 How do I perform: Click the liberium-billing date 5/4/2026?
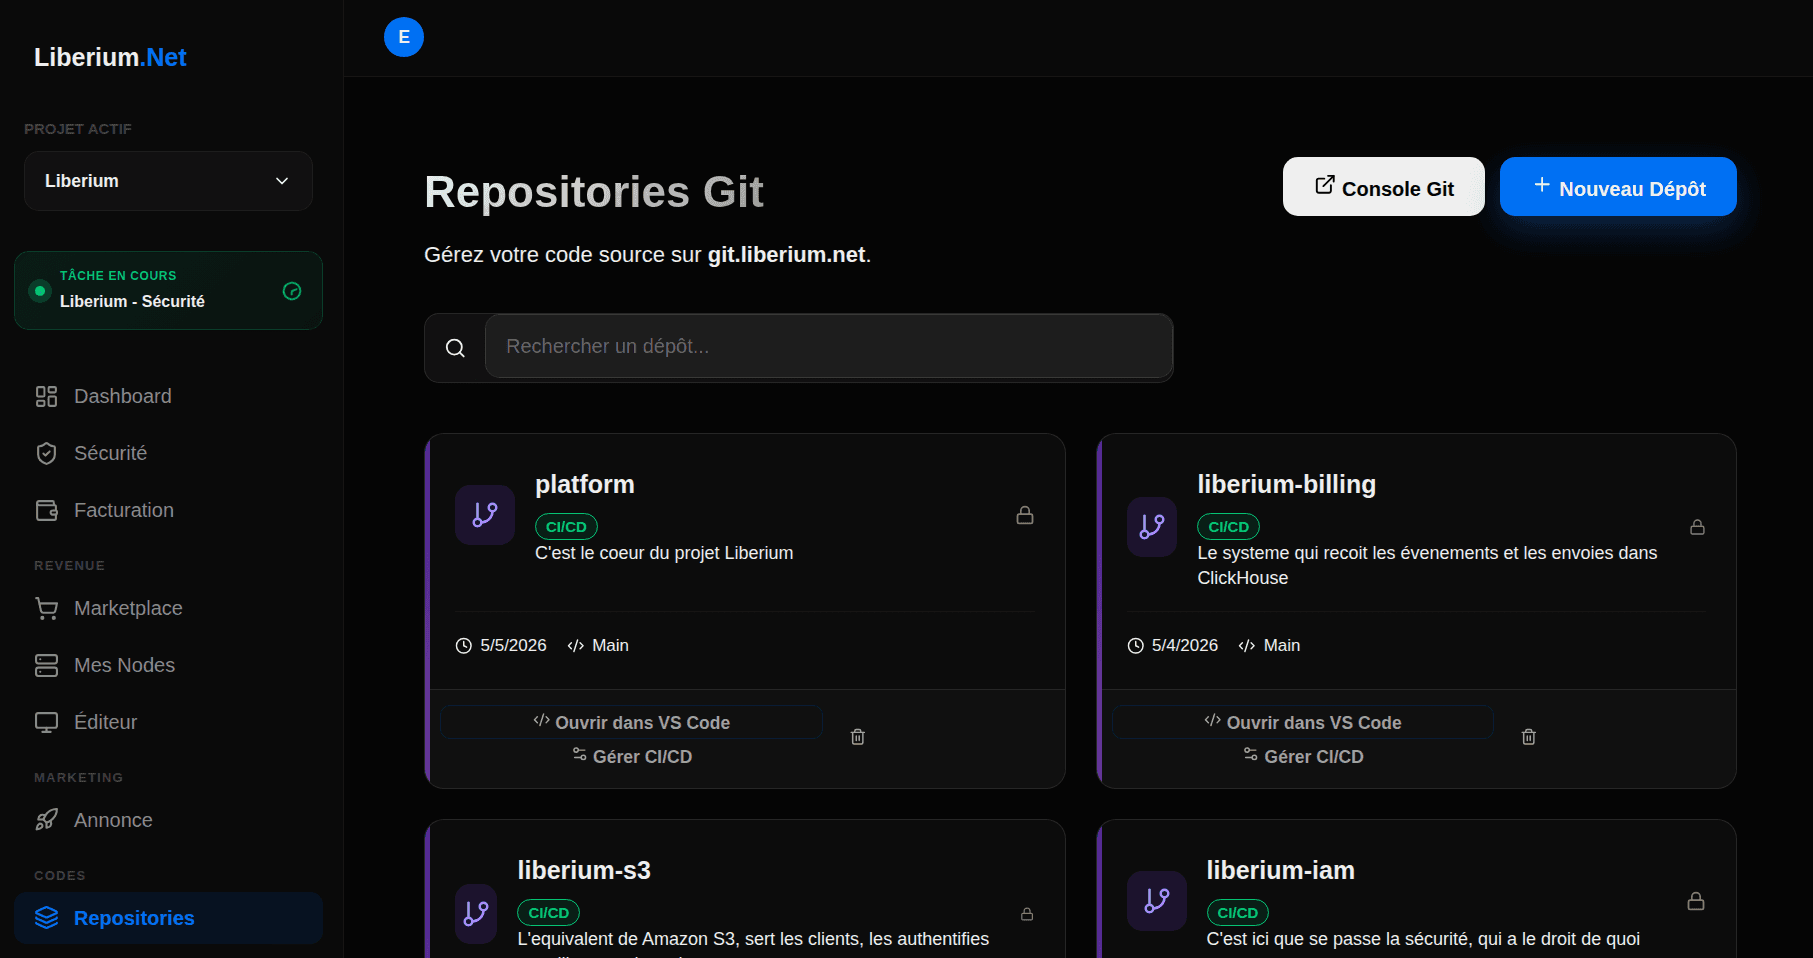[1185, 646]
